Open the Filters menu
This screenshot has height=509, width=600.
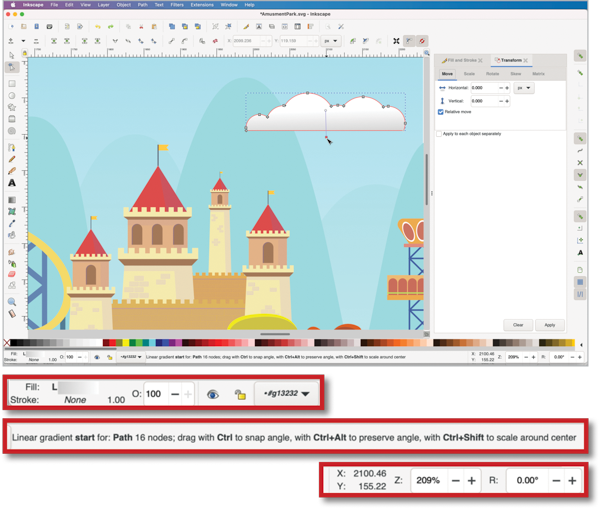[x=177, y=5]
